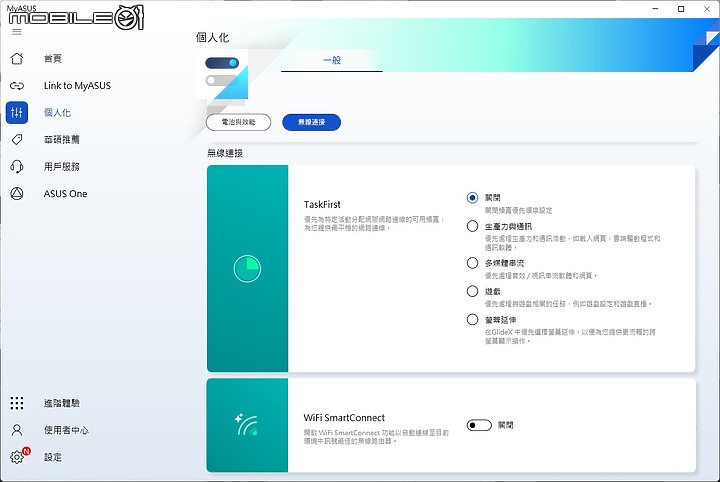720x482 pixels.
Task: Click the 個人化 page title
Action: coord(212,37)
